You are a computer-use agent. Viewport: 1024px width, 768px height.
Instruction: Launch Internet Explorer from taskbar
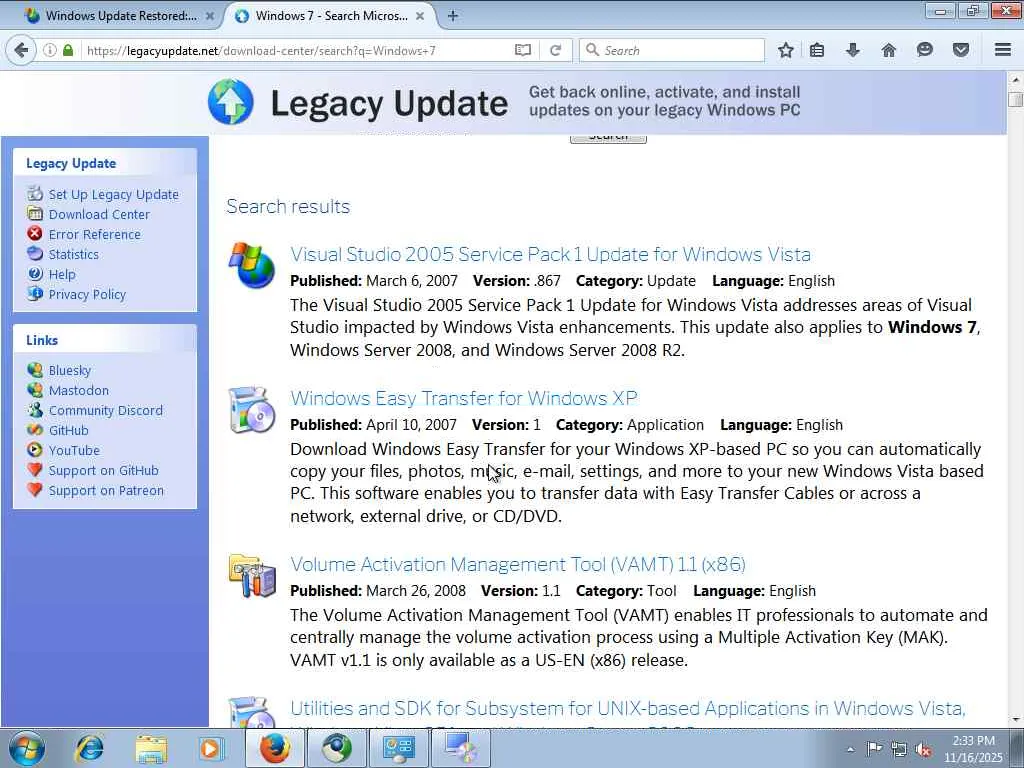[x=89, y=749]
